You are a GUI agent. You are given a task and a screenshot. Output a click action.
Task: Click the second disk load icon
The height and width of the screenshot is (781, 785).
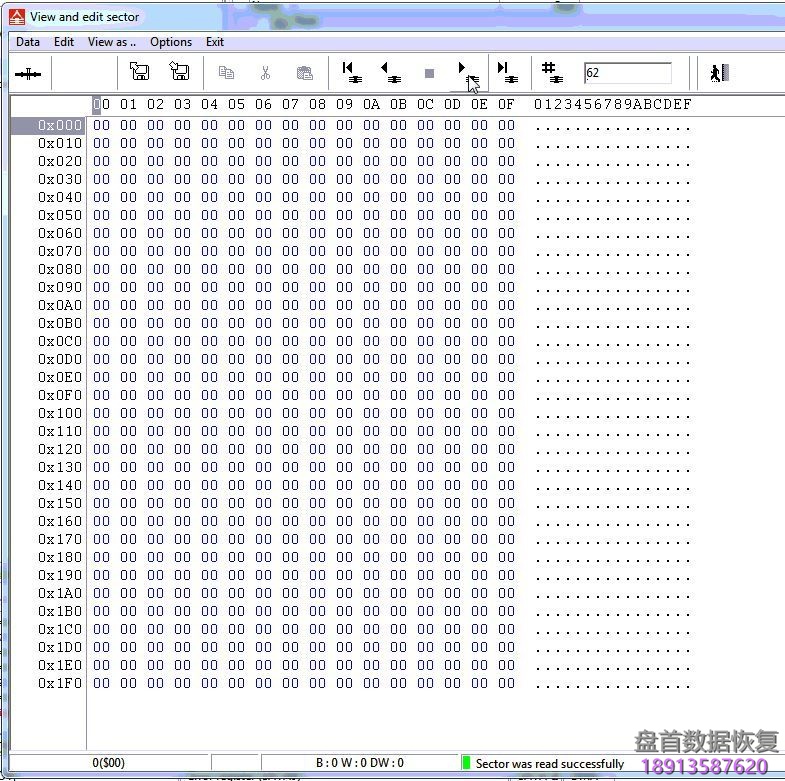coord(179,72)
